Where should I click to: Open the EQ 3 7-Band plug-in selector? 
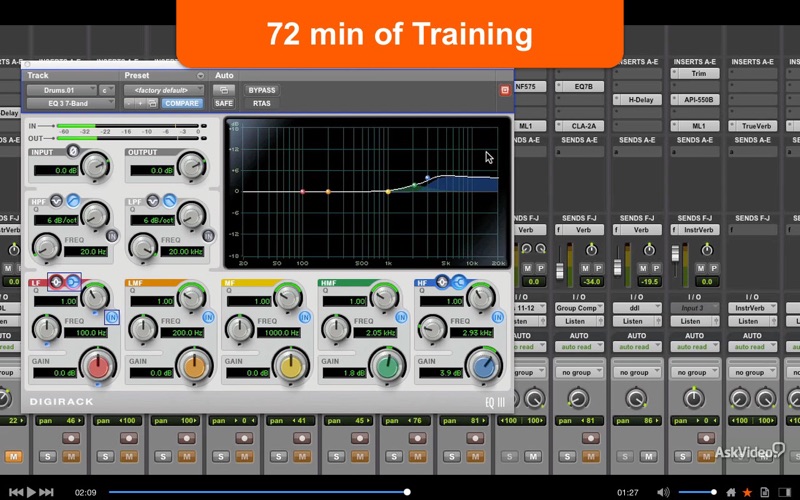click(71, 104)
